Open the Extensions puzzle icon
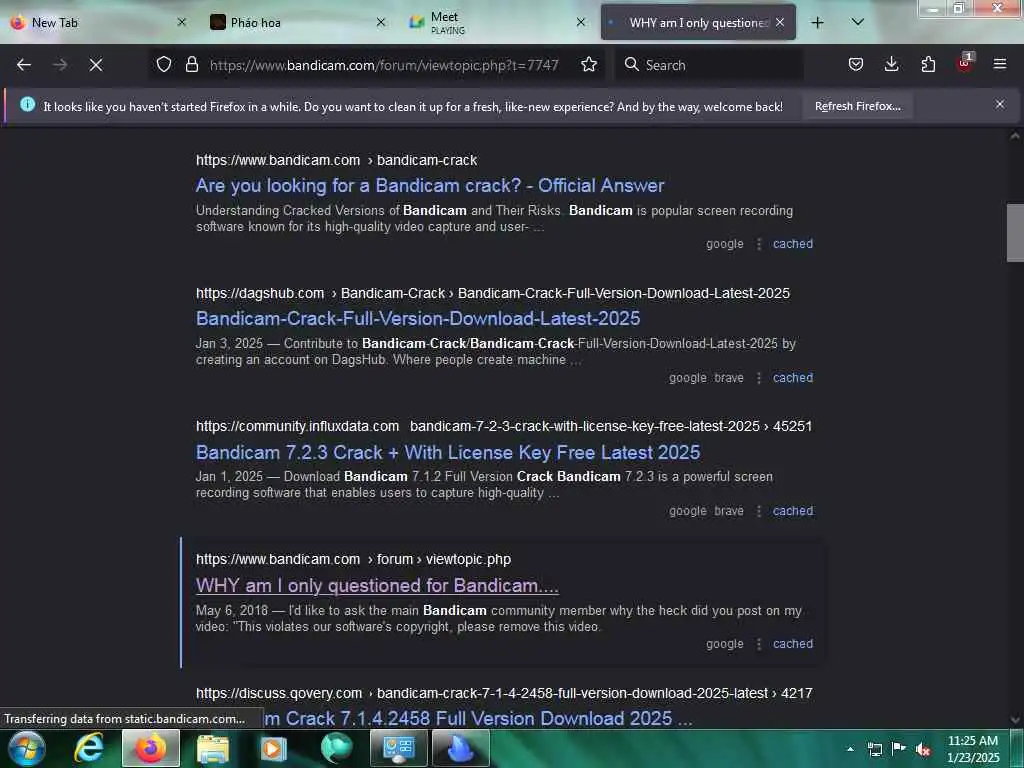This screenshot has width=1024, height=768. point(928,65)
